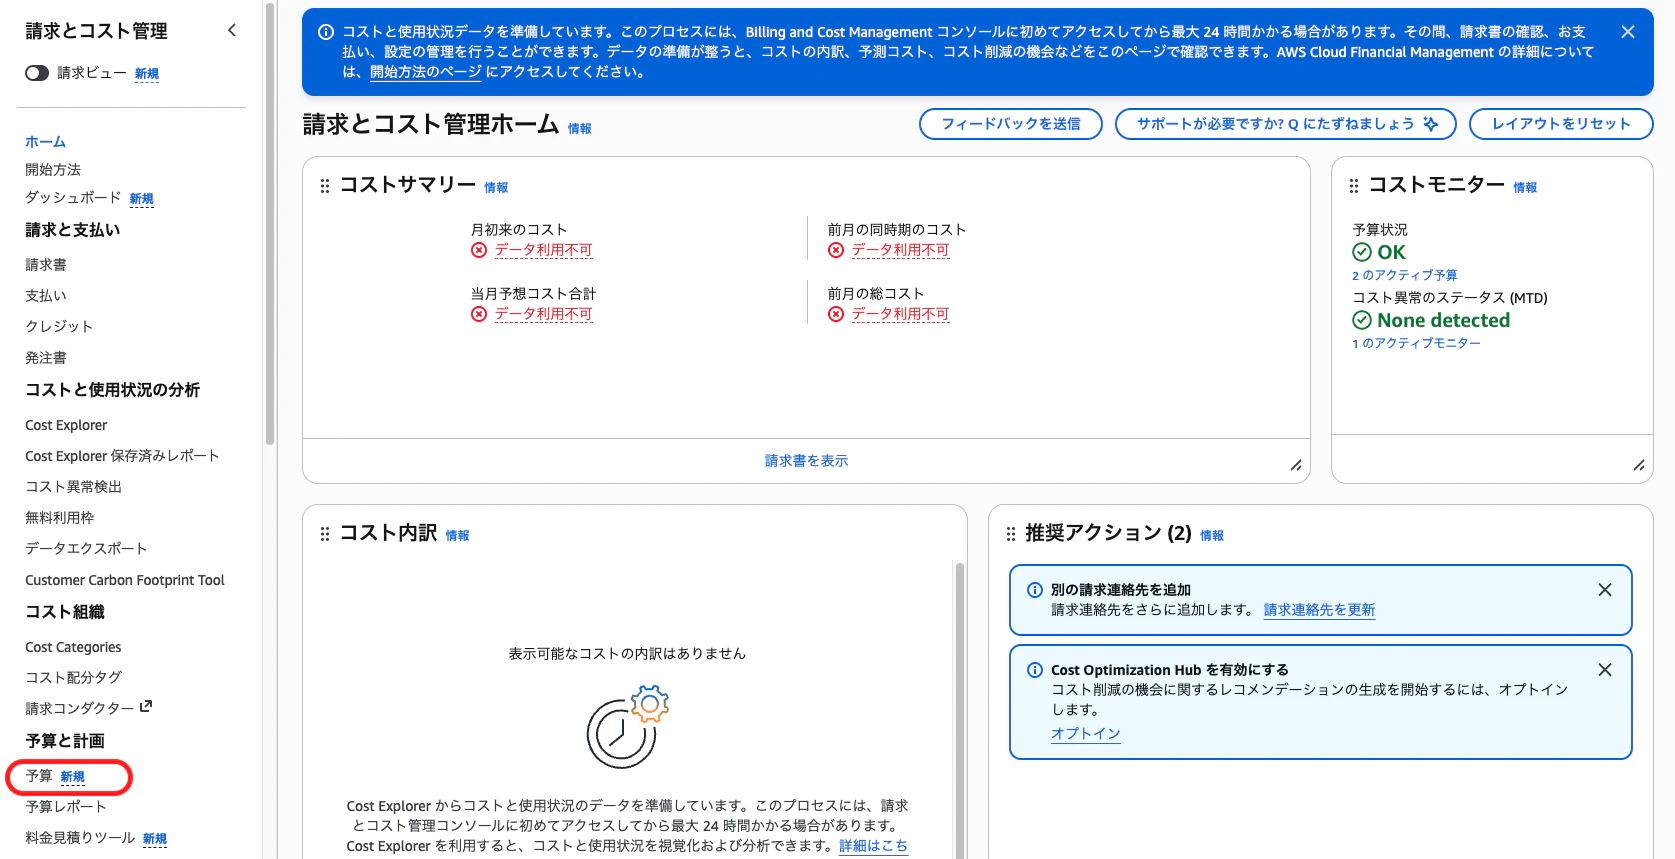Image resolution: width=1675 pixels, height=859 pixels.
Task: Open ダッシュボード in sidebar
Action: (x=73, y=198)
